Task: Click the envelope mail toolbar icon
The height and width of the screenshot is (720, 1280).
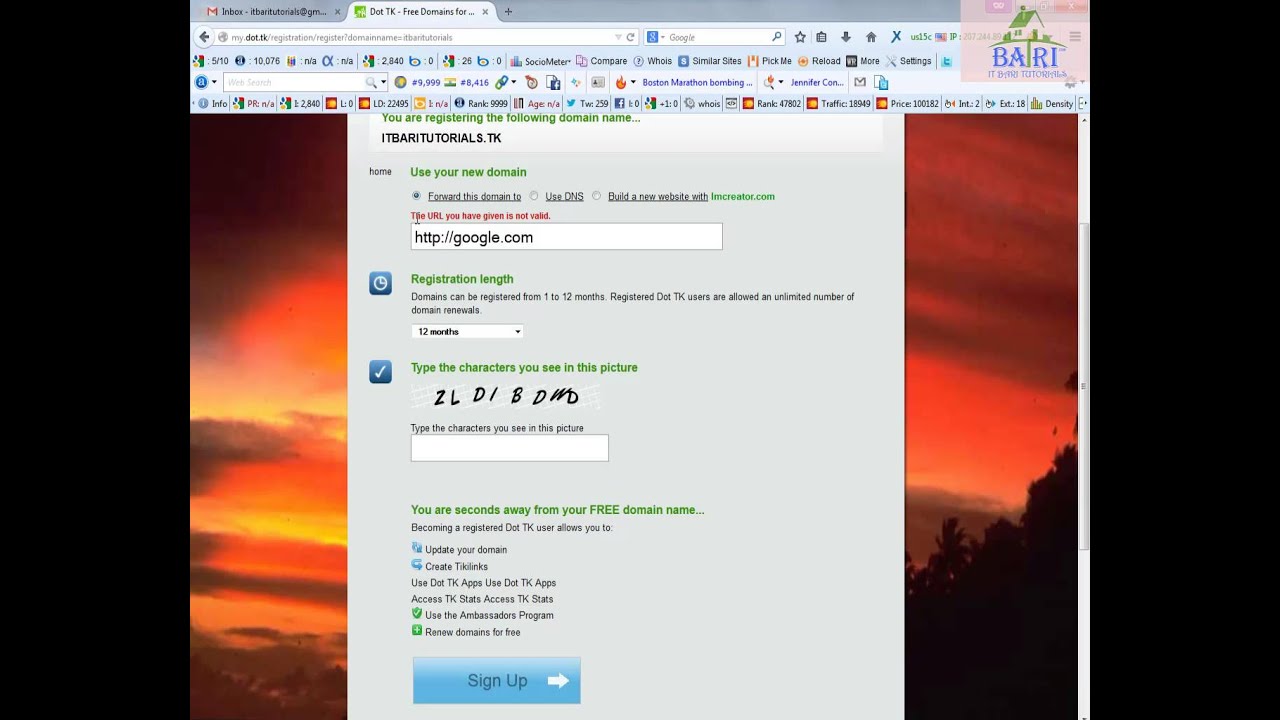Action: pyautogui.click(x=860, y=82)
